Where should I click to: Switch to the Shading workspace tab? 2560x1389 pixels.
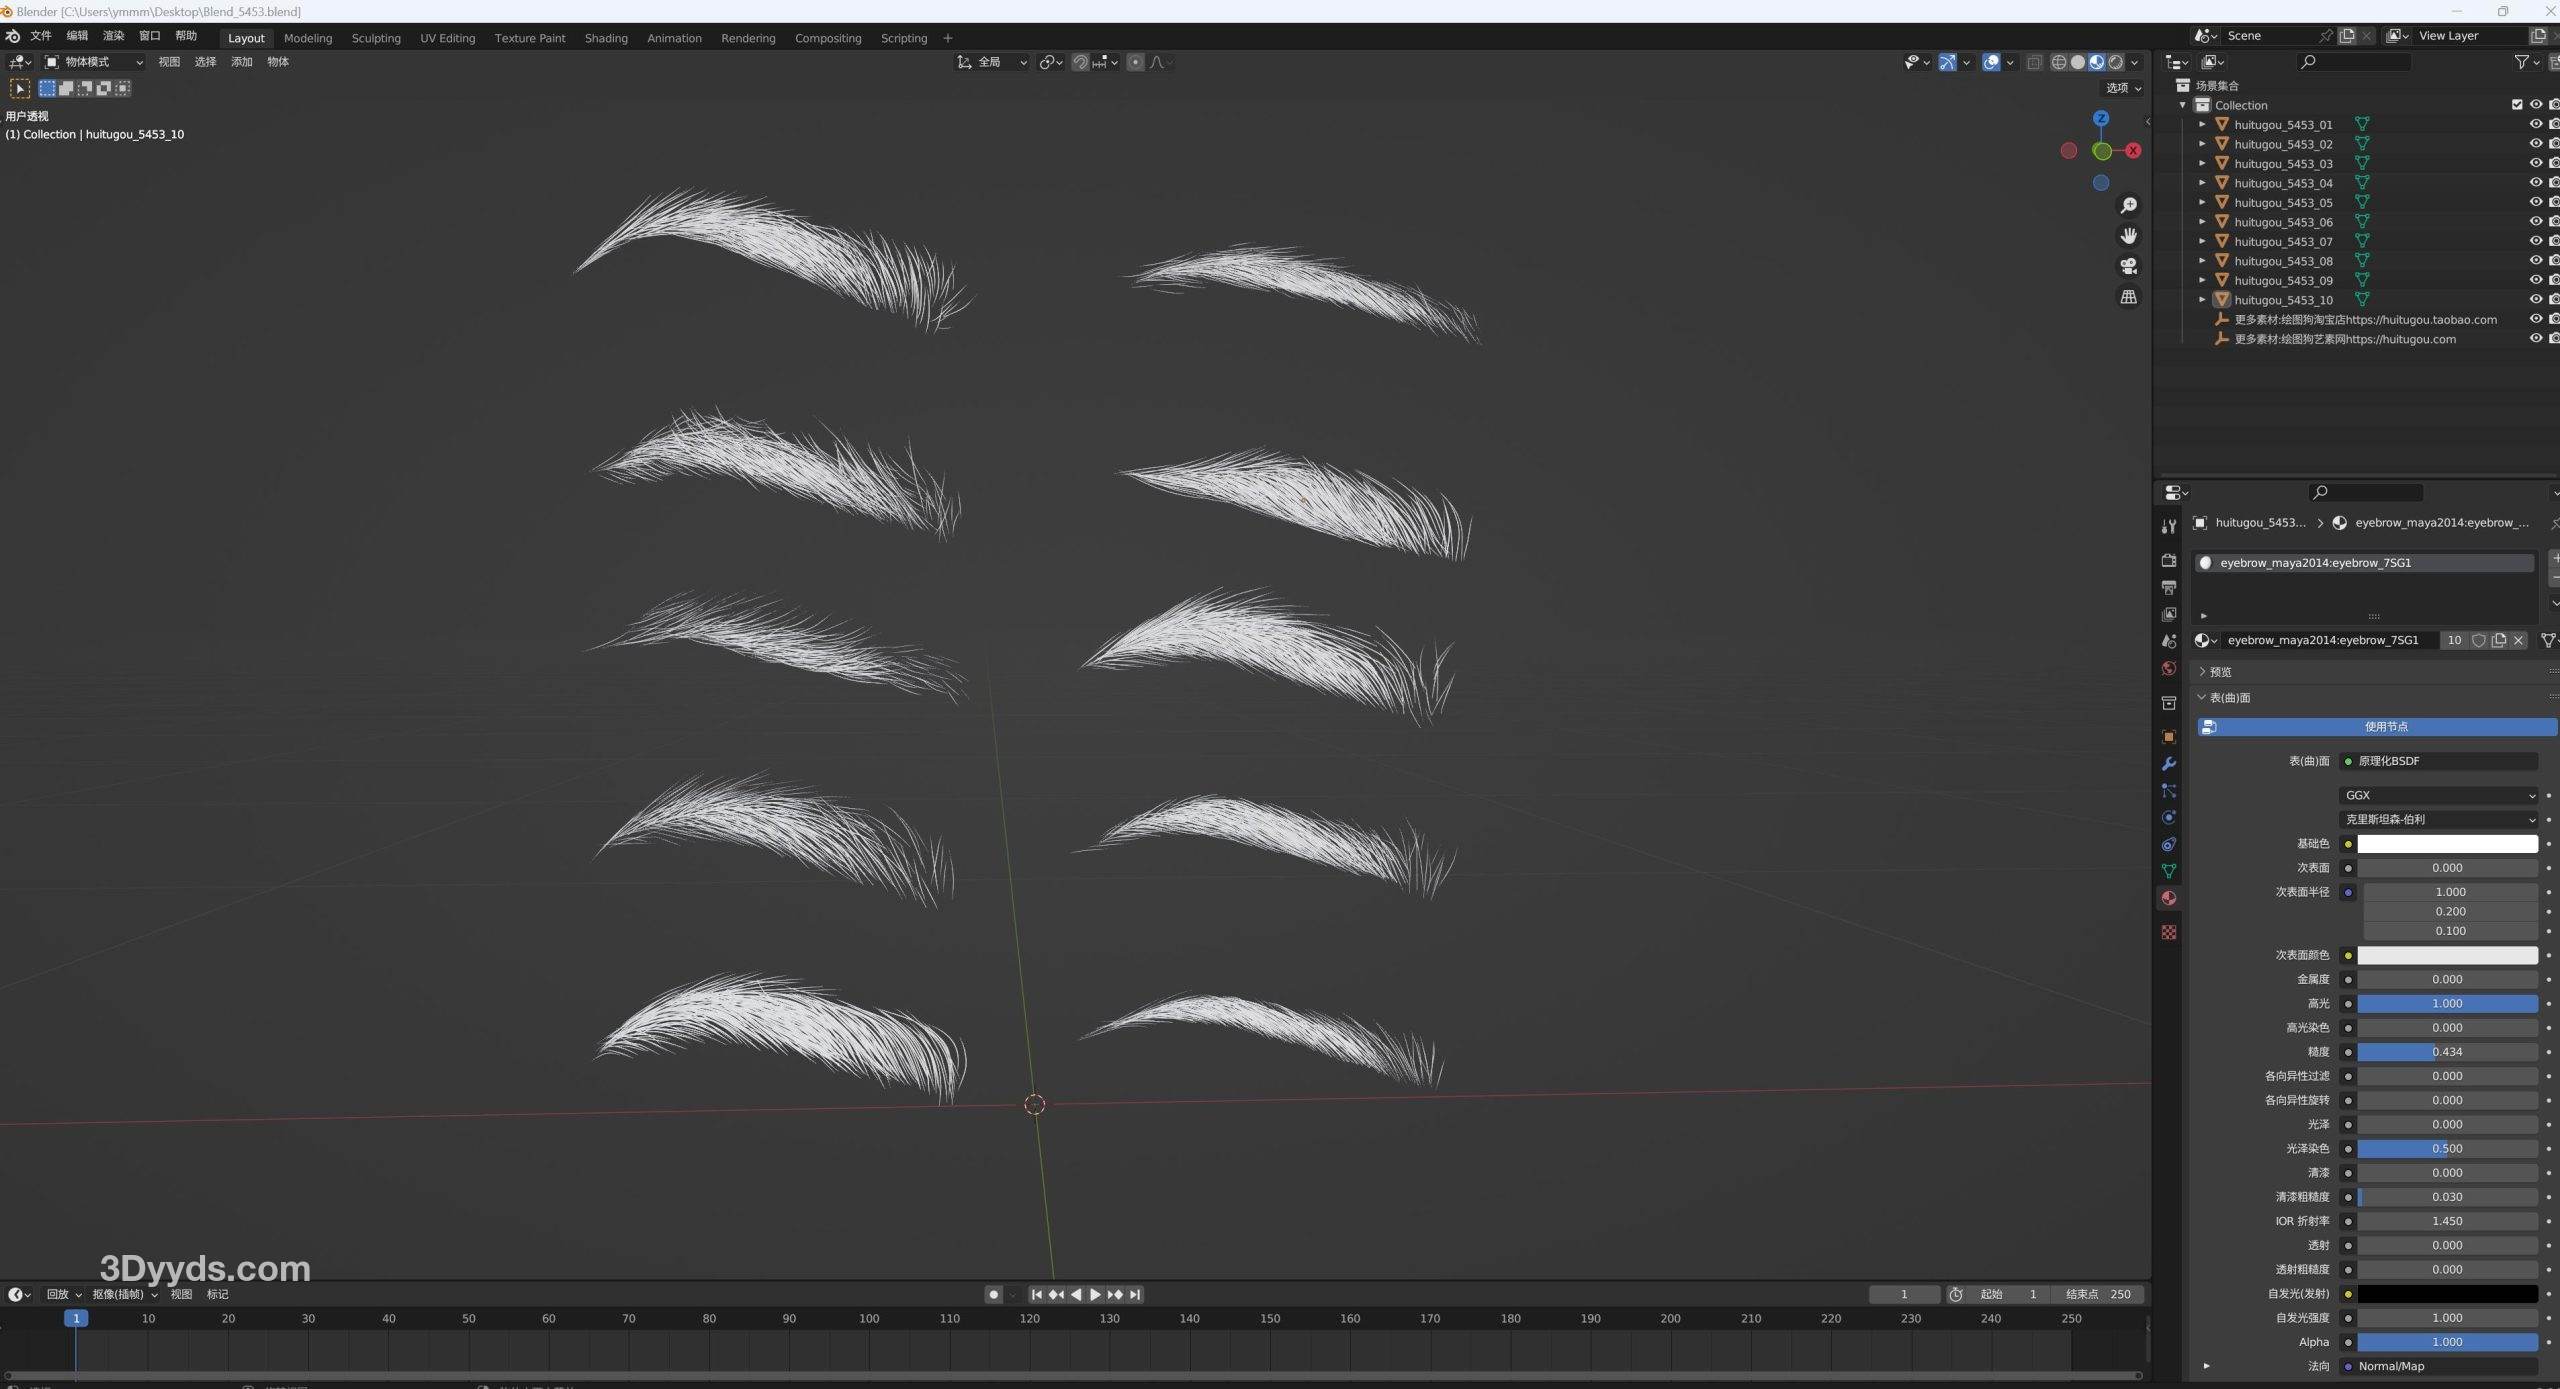click(x=606, y=38)
